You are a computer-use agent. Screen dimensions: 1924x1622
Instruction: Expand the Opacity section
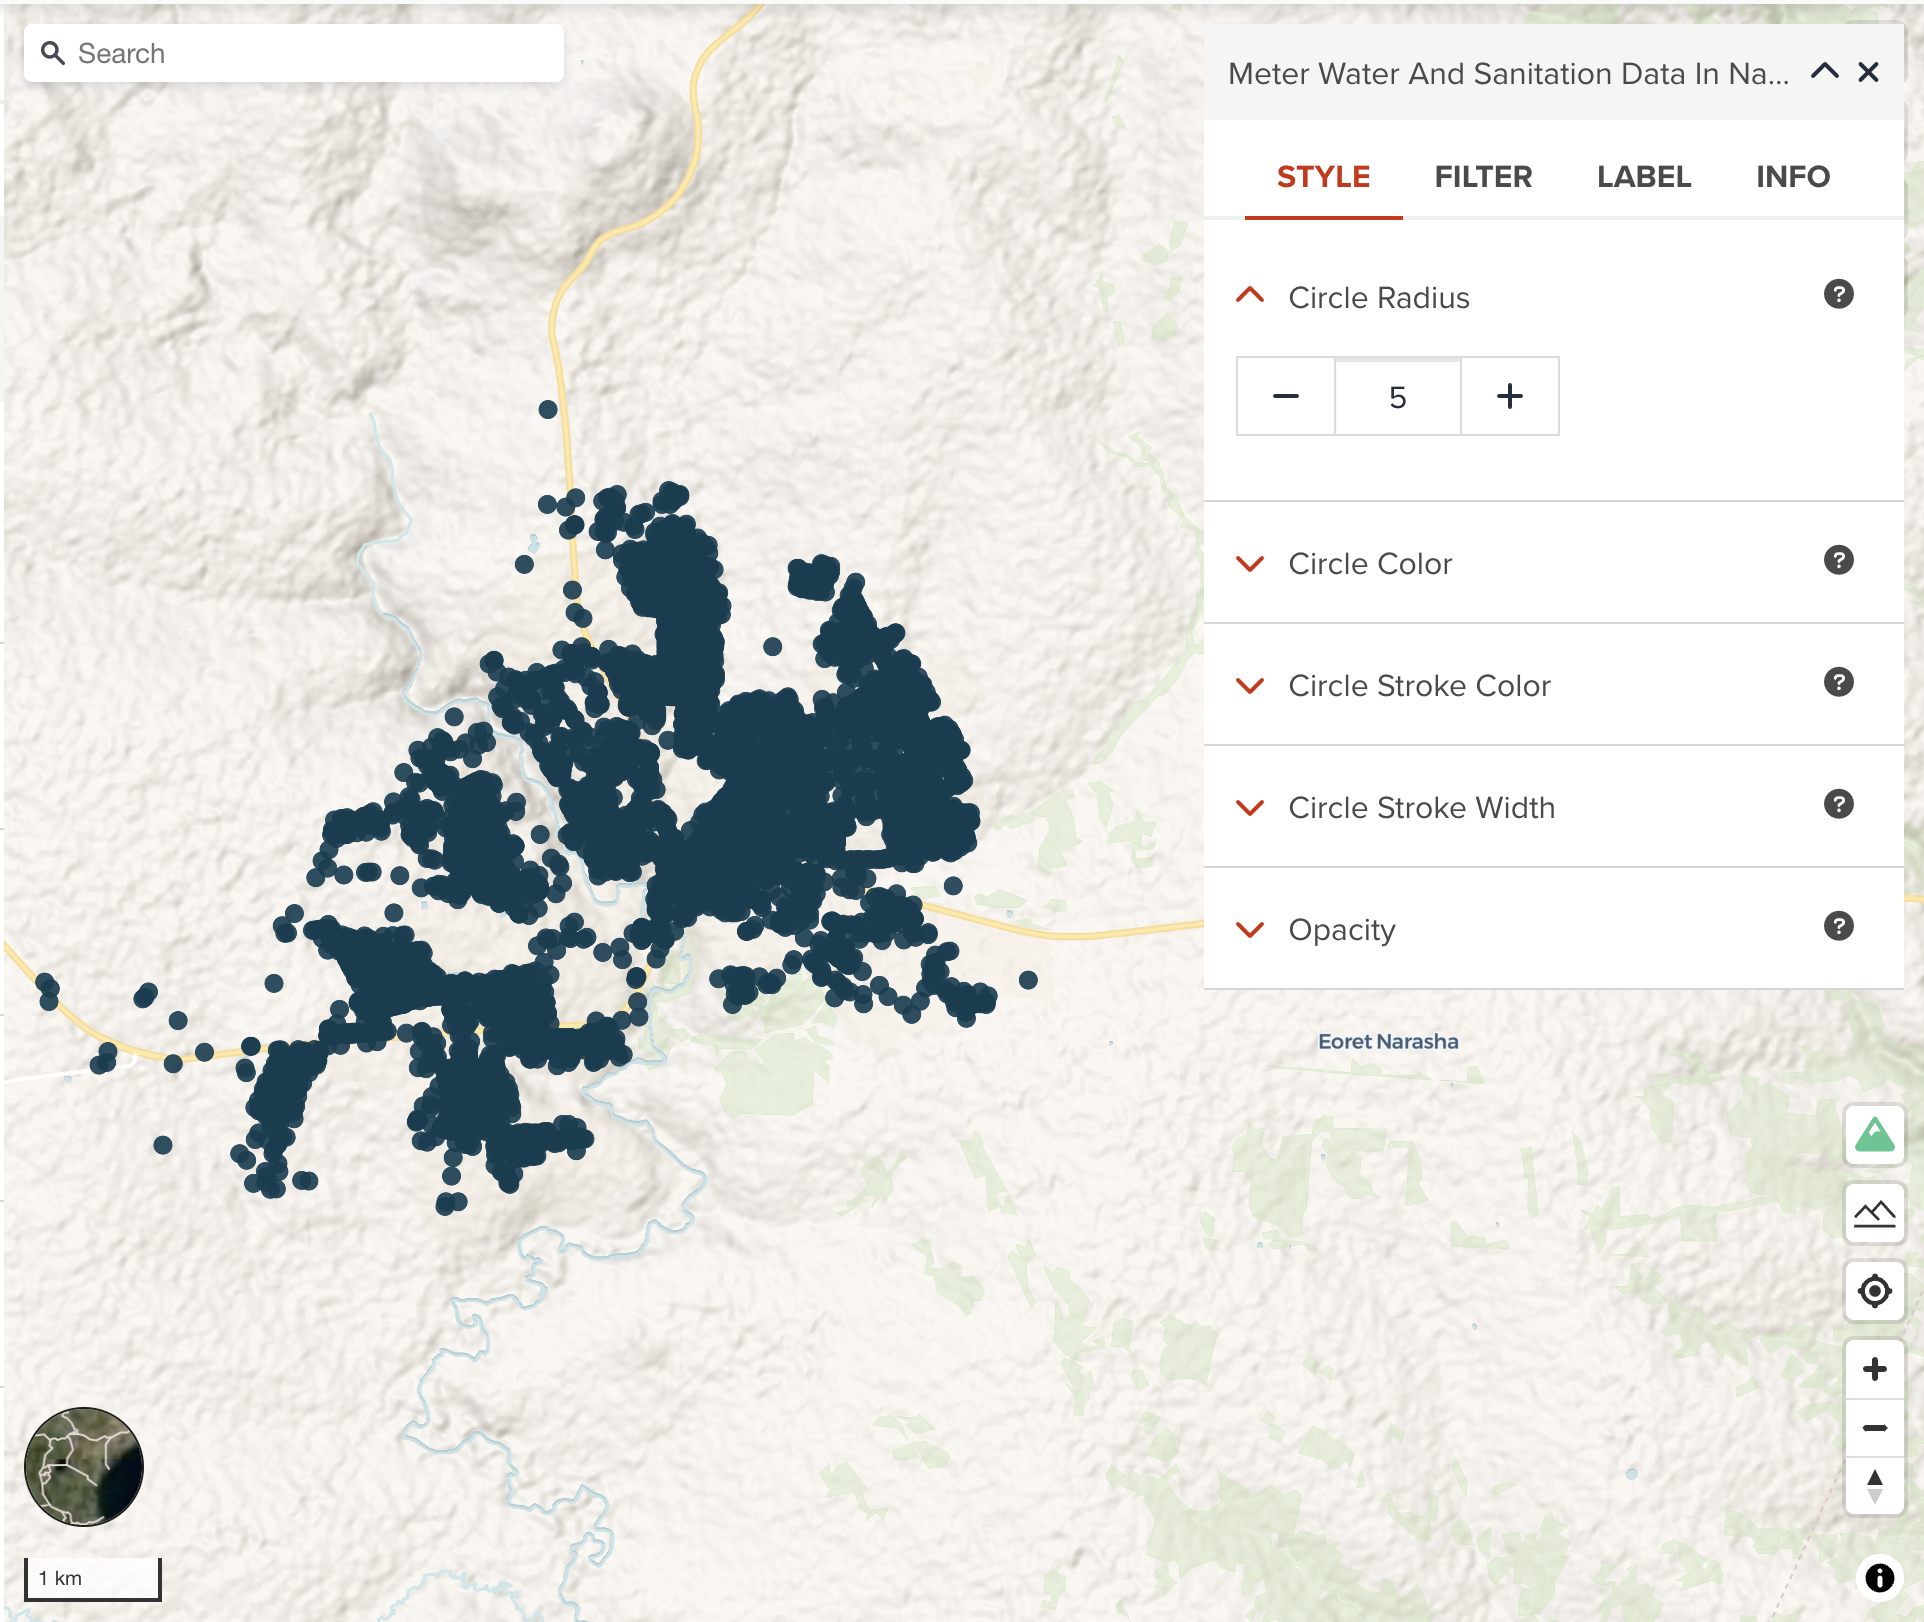(1250, 930)
